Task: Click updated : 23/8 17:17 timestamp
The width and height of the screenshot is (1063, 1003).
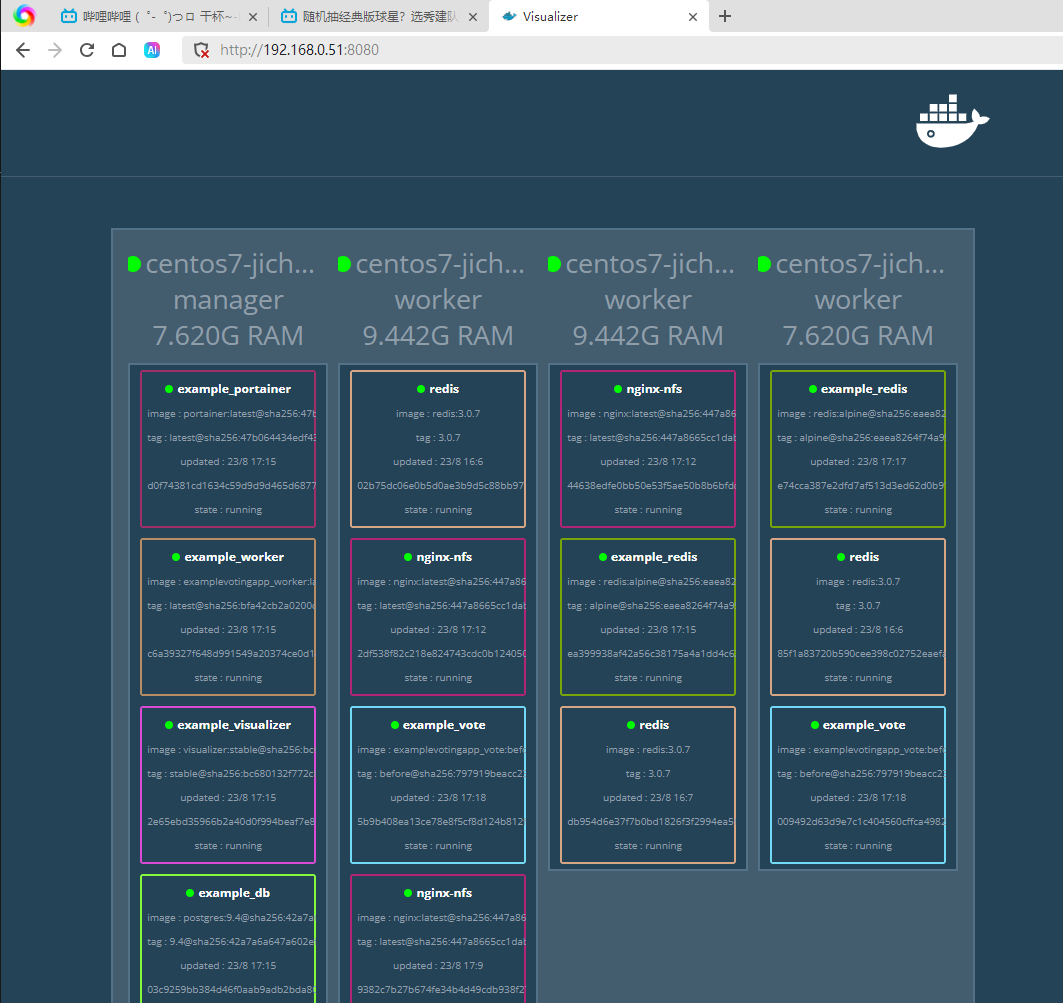Action: [858, 462]
